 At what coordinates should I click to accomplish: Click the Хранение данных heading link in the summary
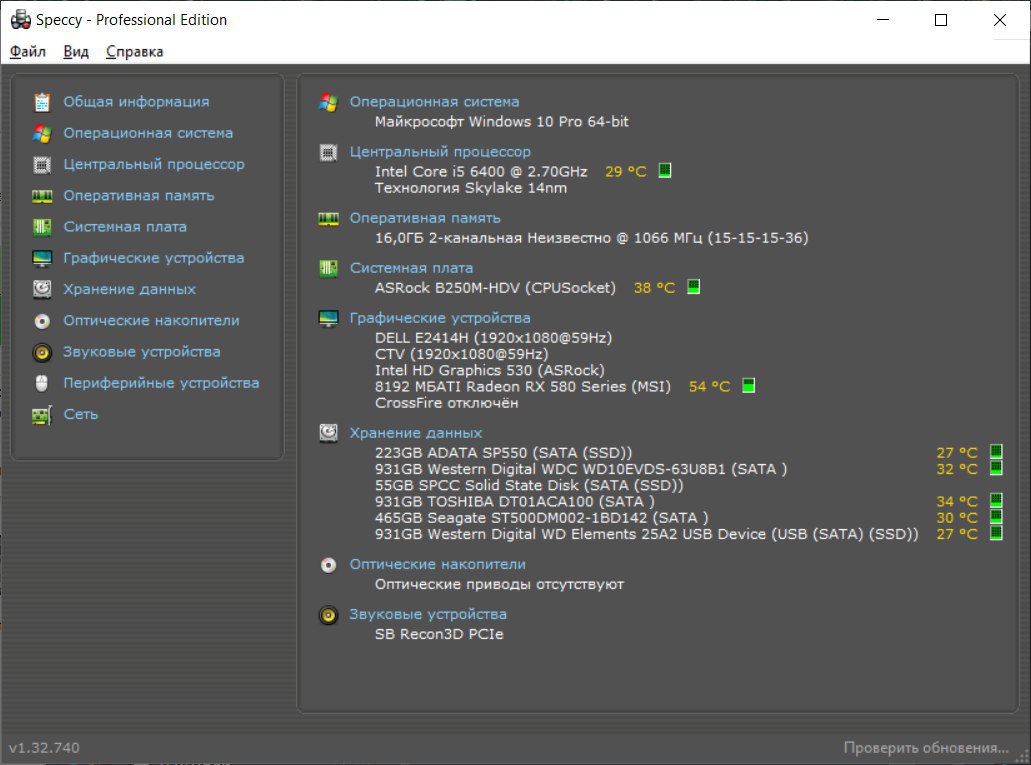click(416, 433)
